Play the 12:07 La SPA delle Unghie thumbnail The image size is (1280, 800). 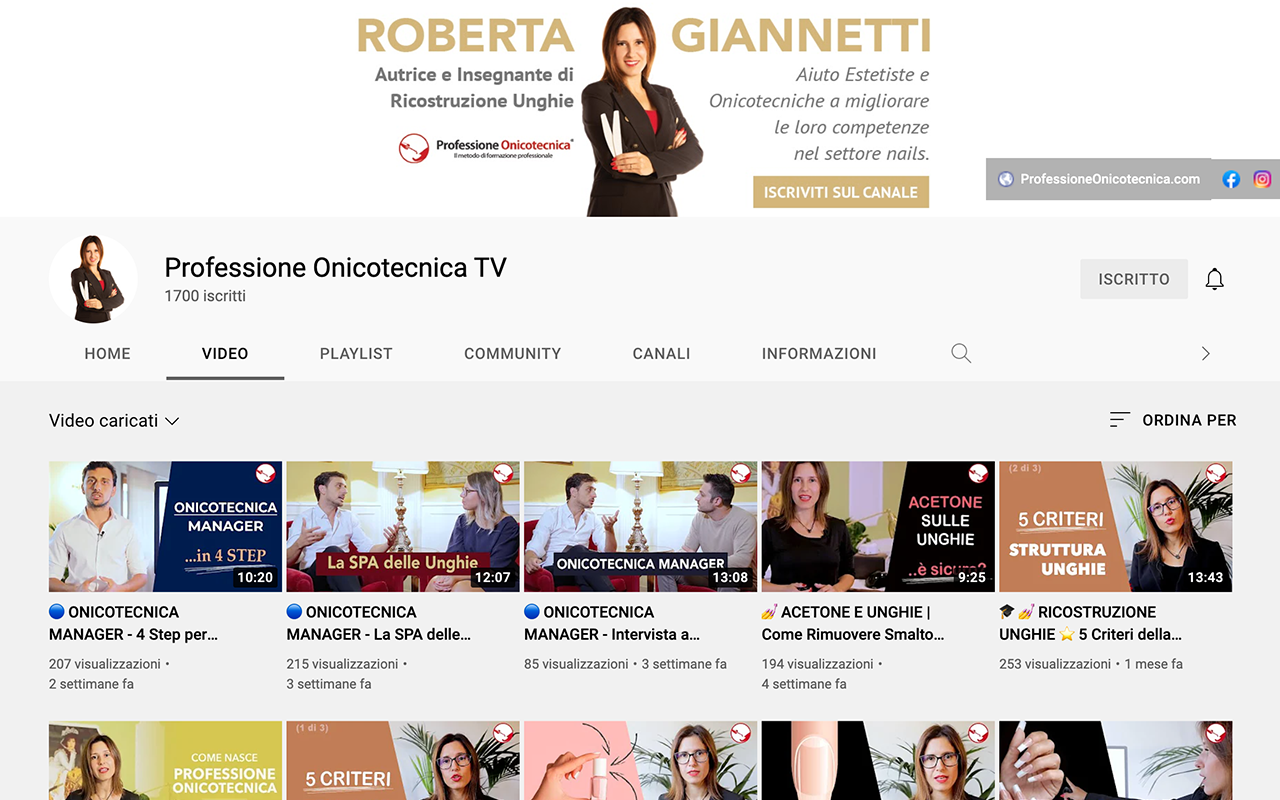(x=403, y=527)
